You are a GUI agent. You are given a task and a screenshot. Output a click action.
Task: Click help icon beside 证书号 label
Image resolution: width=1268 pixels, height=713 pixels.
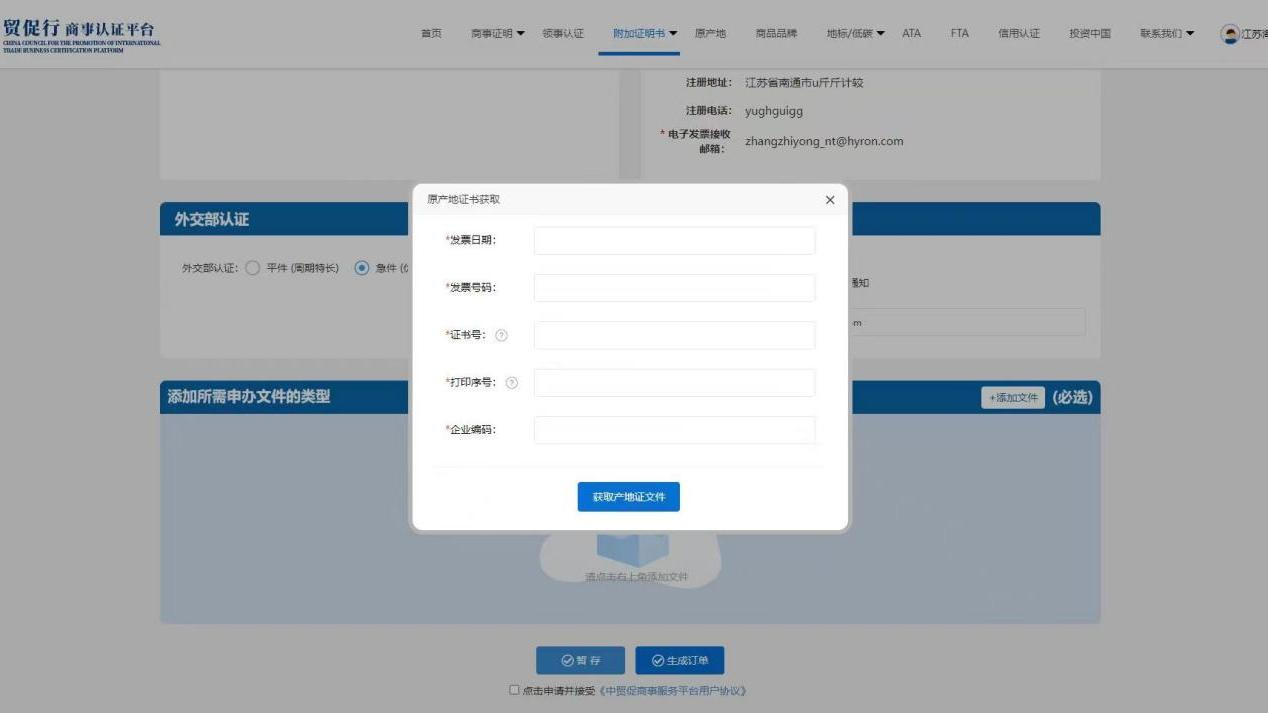[x=502, y=336]
